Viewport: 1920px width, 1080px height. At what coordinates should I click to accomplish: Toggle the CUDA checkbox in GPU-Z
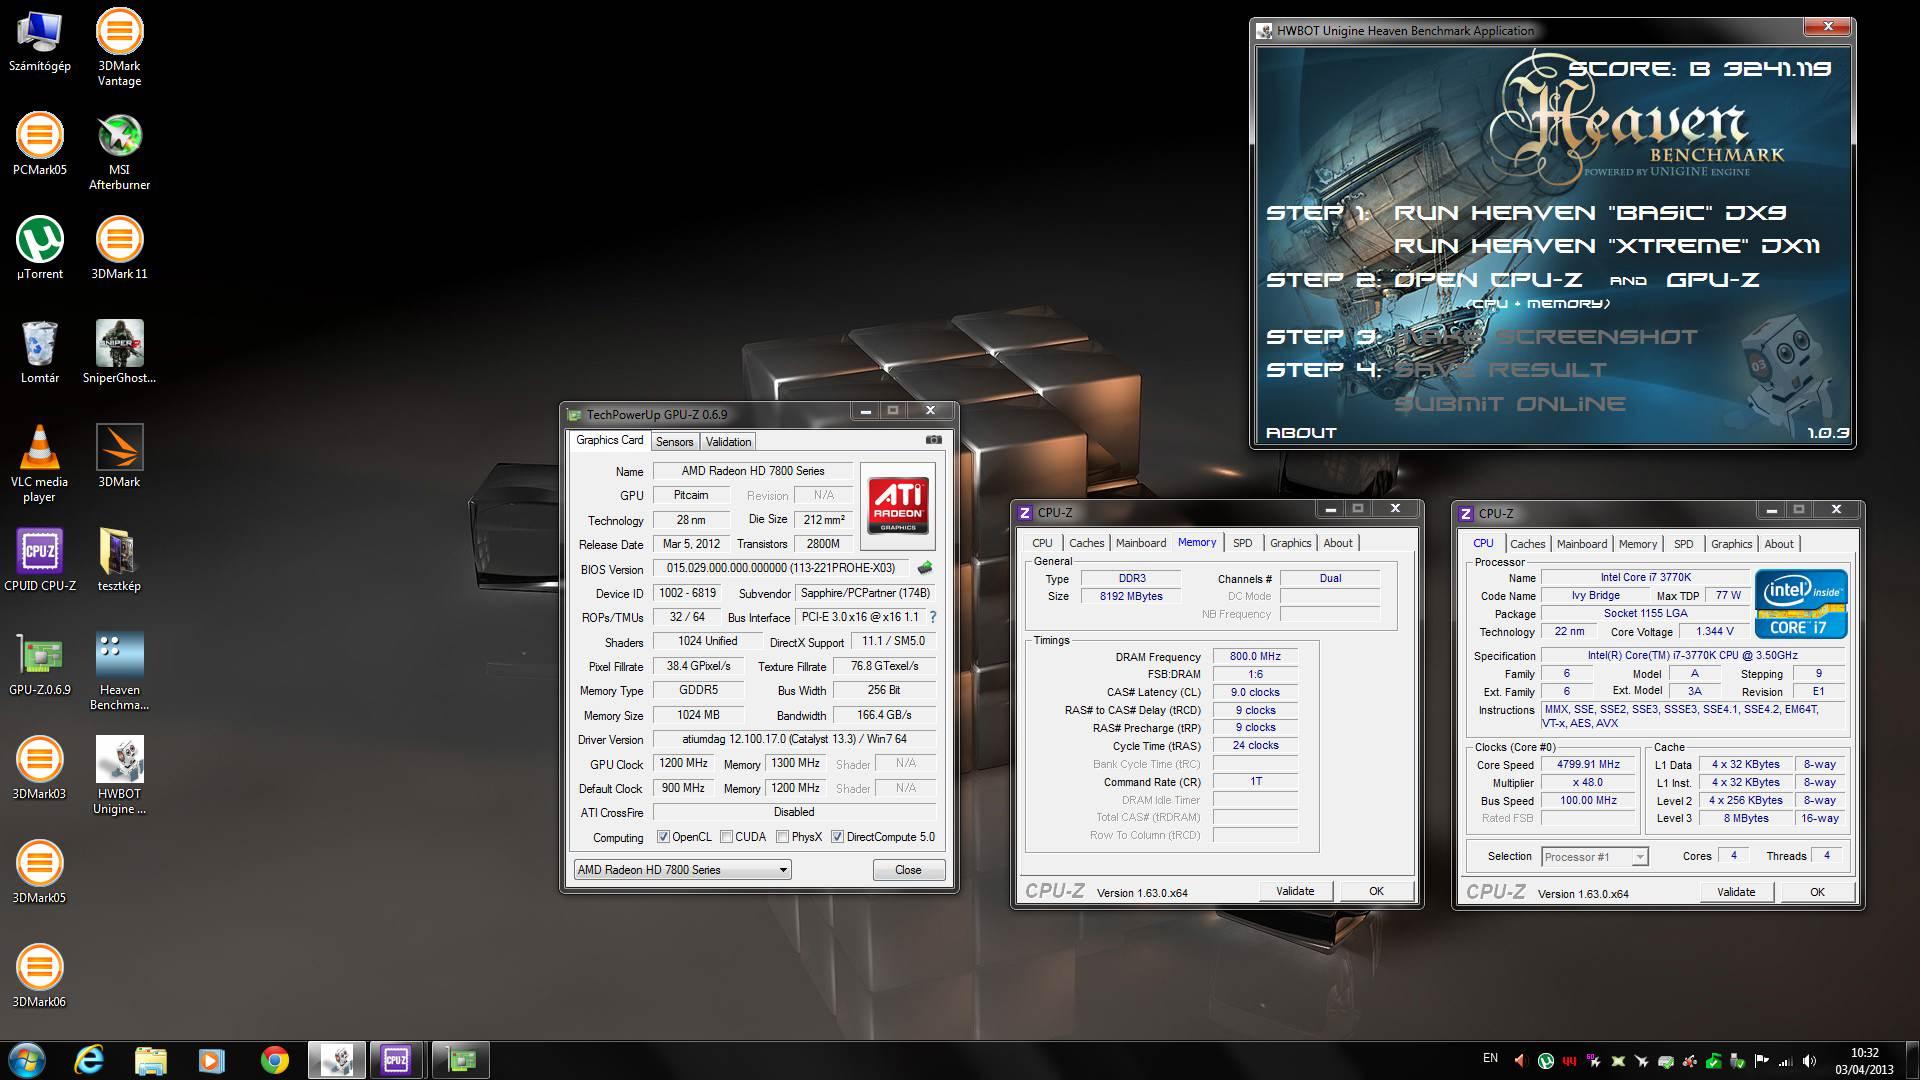pyautogui.click(x=726, y=837)
